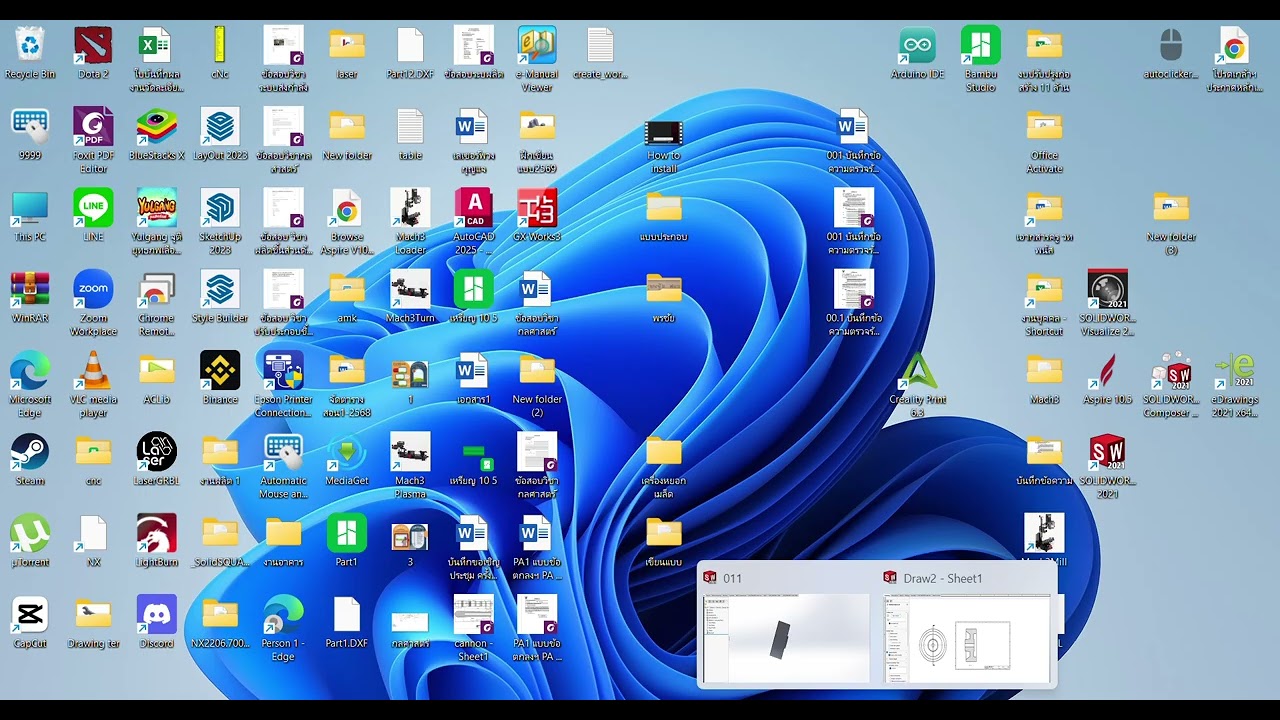
Task: Click the table file icon
Action: tap(410, 134)
